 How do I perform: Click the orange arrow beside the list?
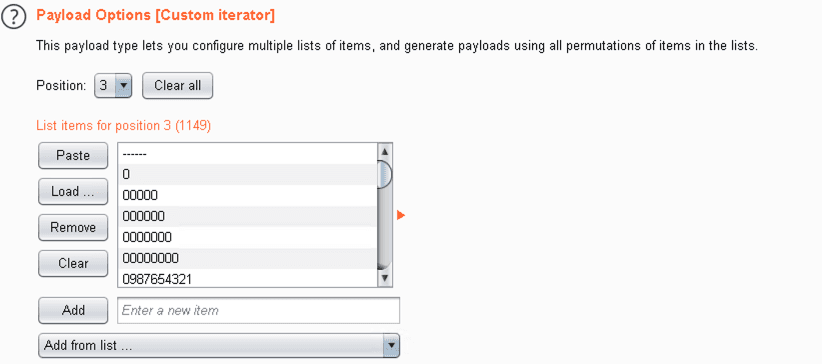point(401,215)
